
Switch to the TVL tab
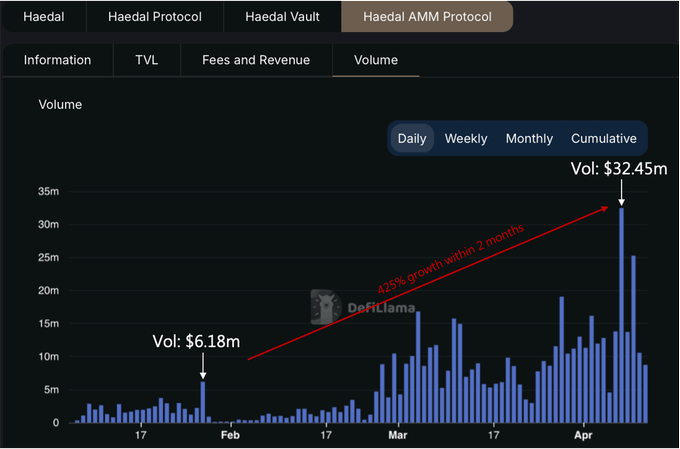click(146, 60)
